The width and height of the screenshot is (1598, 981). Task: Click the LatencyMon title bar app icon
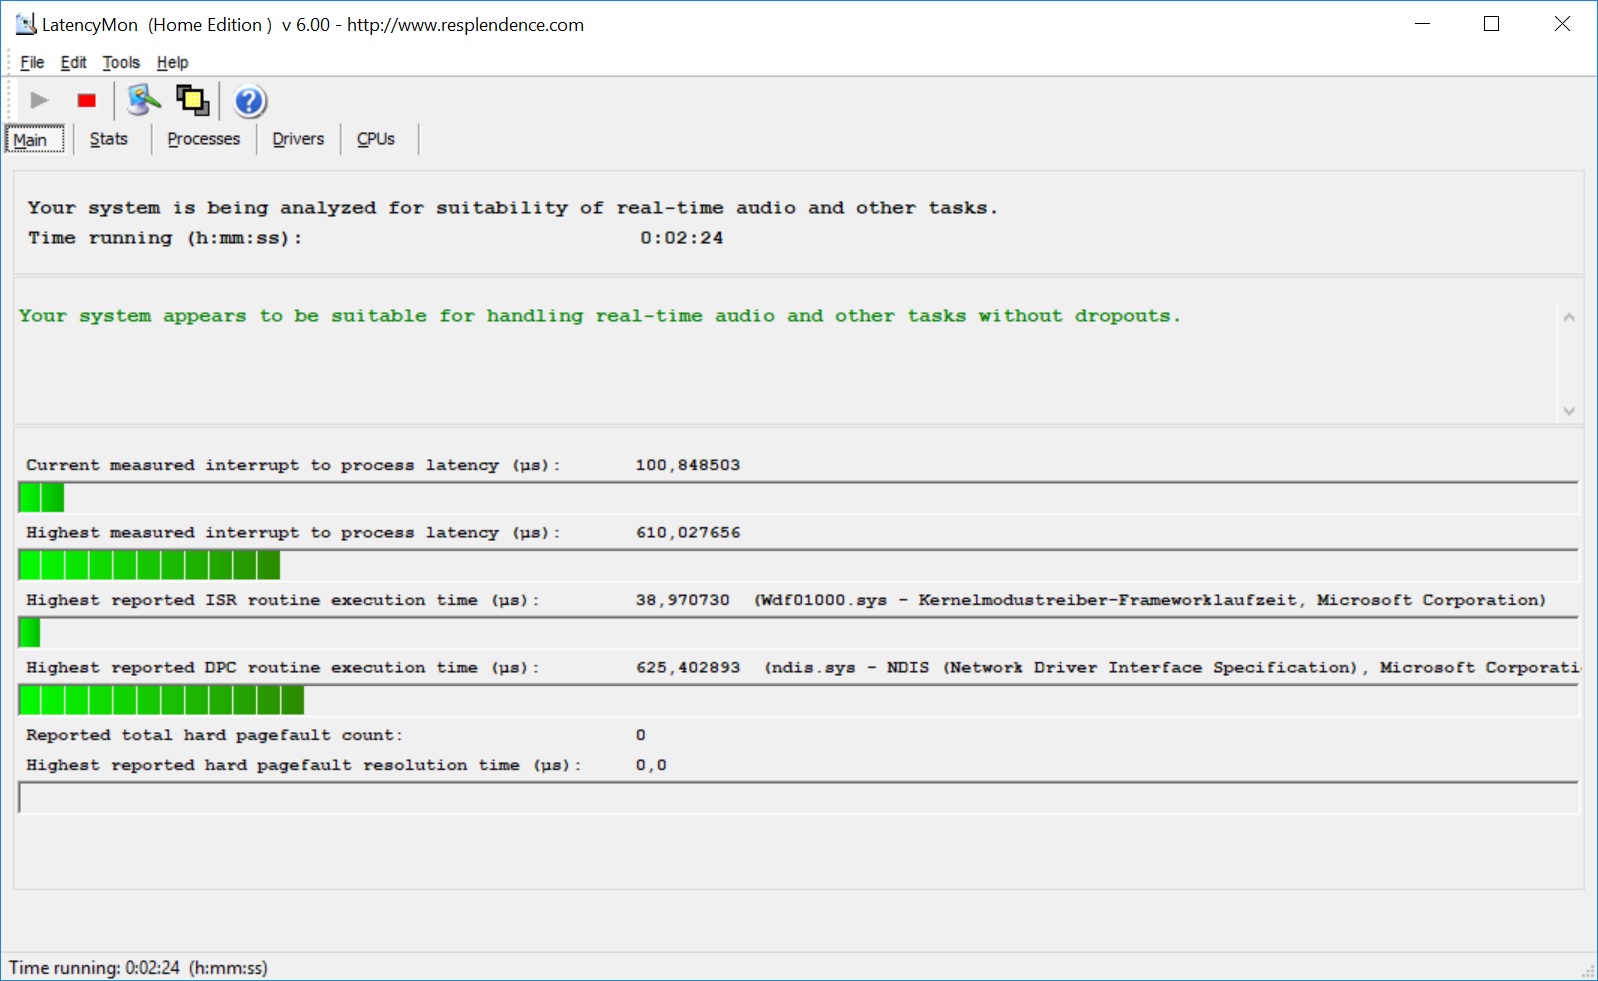(x=25, y=24)
